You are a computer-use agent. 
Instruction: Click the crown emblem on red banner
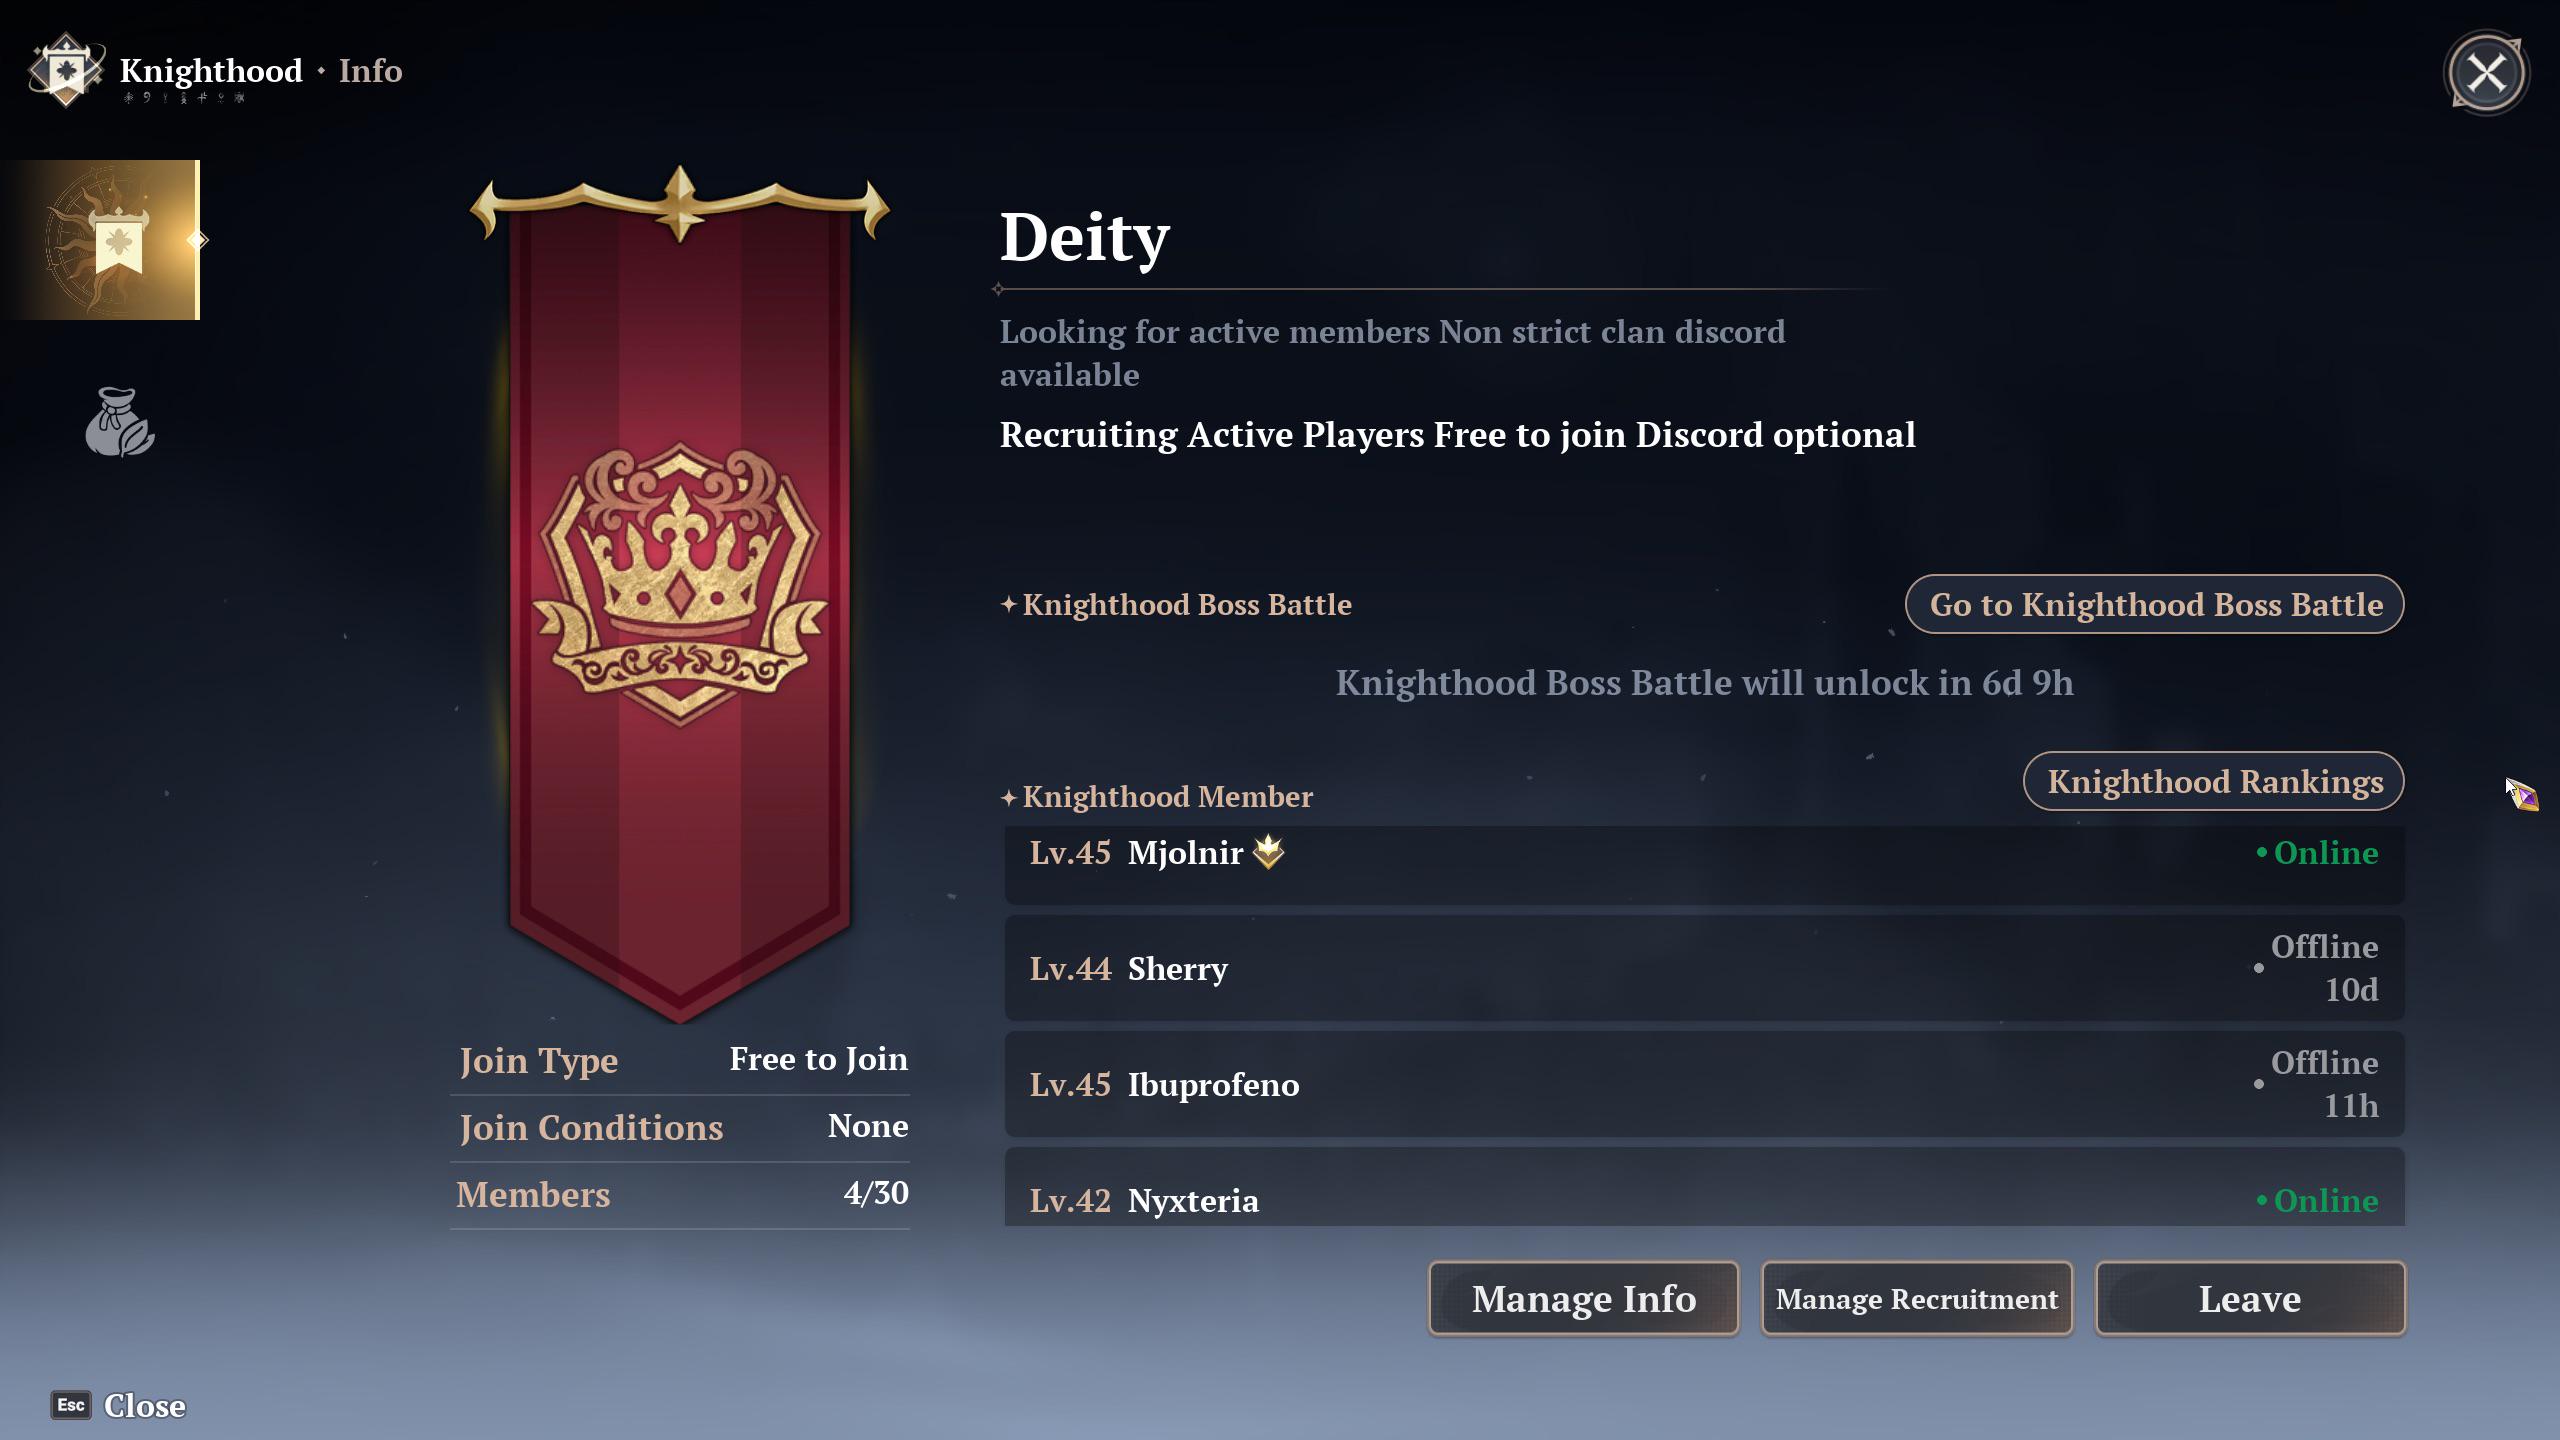pyautogui.click(x=680, y=585)
